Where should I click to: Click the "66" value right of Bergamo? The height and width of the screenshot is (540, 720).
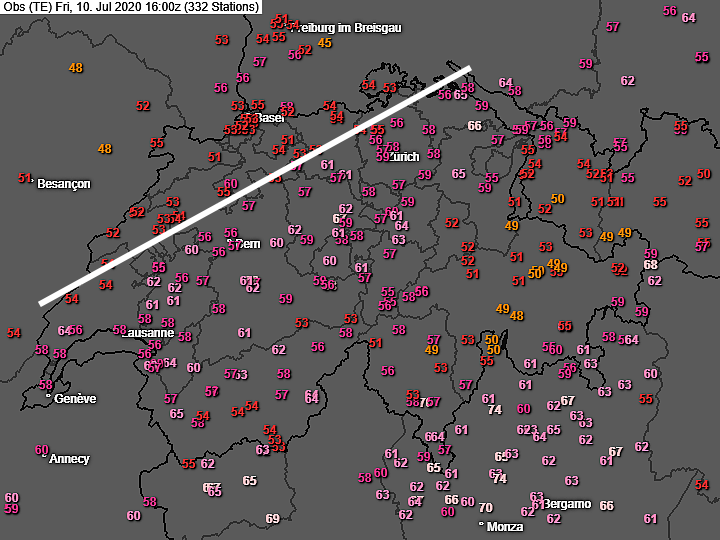pos(607,506)
